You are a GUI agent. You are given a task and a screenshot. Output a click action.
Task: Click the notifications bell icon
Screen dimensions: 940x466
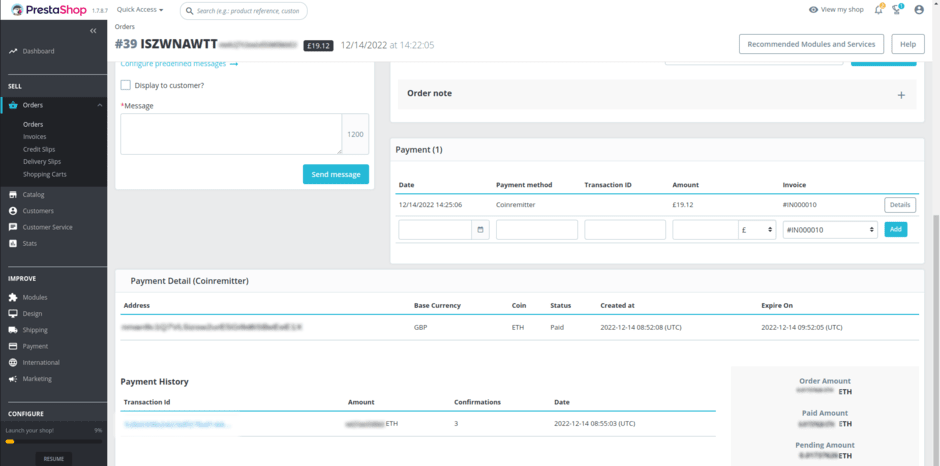pyautogui.click(x=878, y=10)
